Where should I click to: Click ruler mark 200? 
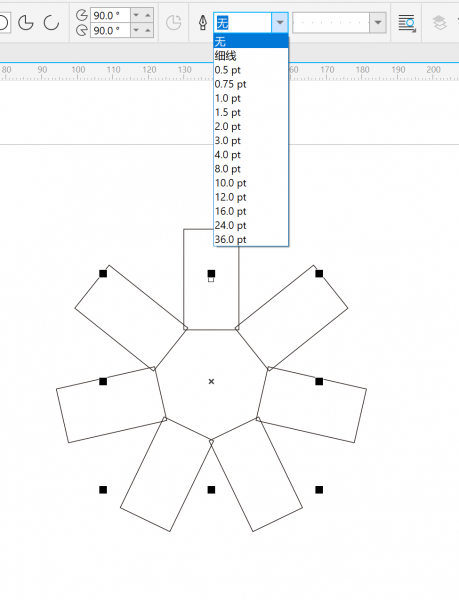[x=434, y=70]
